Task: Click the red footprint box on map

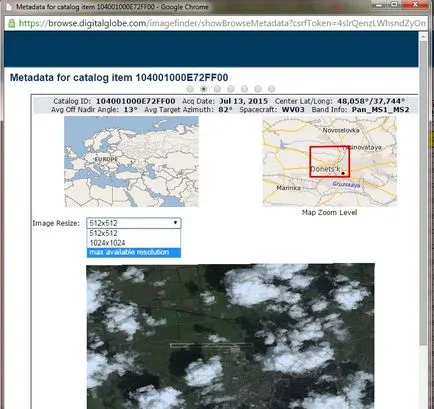Action: (x=329, y=162)
